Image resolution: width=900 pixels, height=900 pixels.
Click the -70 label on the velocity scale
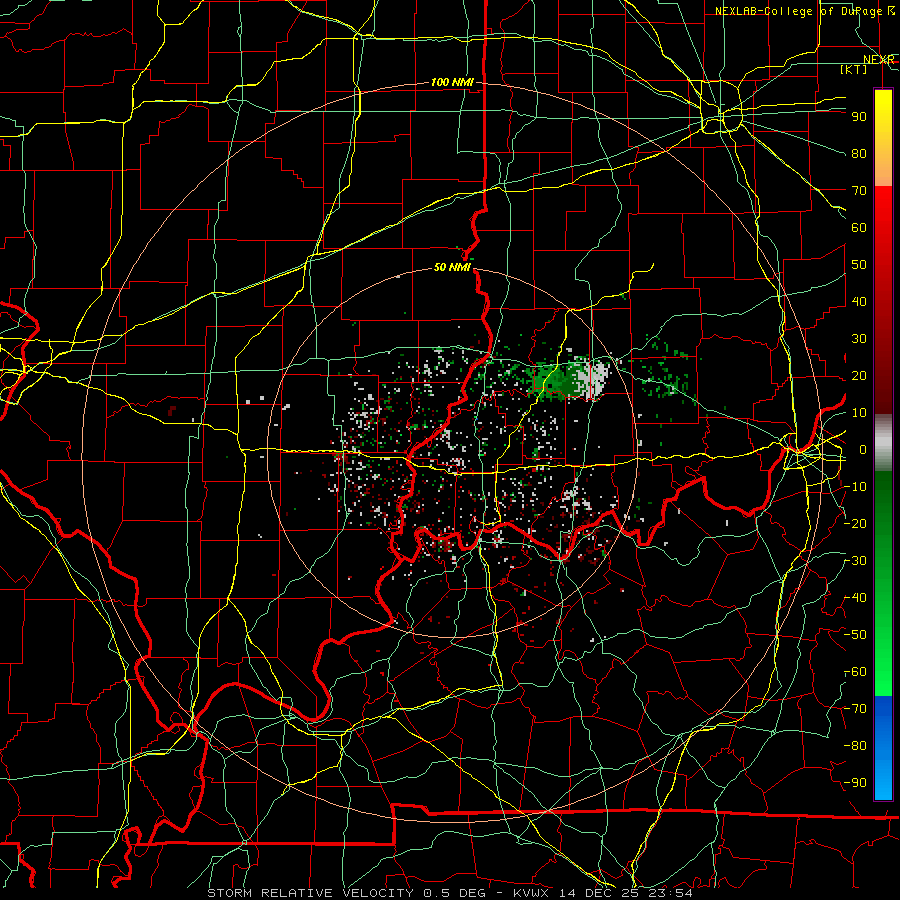pos(856,709)
